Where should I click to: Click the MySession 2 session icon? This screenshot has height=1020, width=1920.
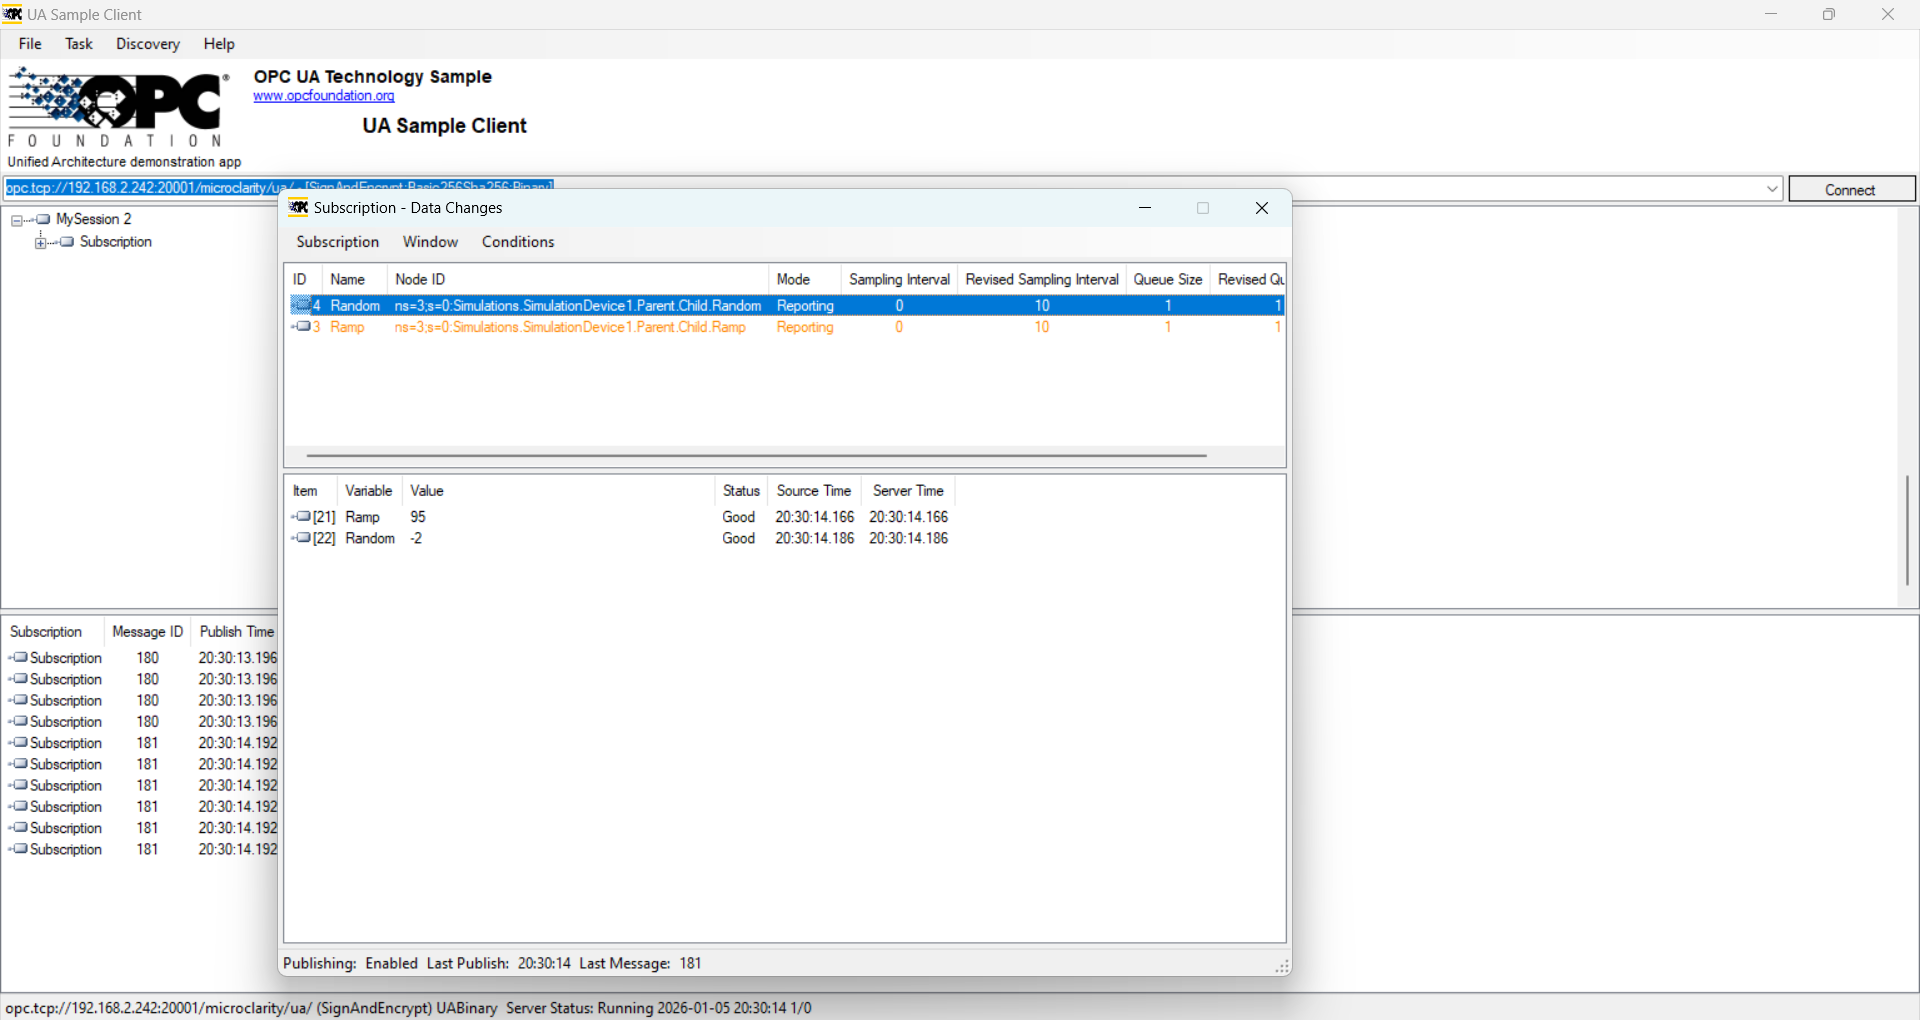pos(44,219)
